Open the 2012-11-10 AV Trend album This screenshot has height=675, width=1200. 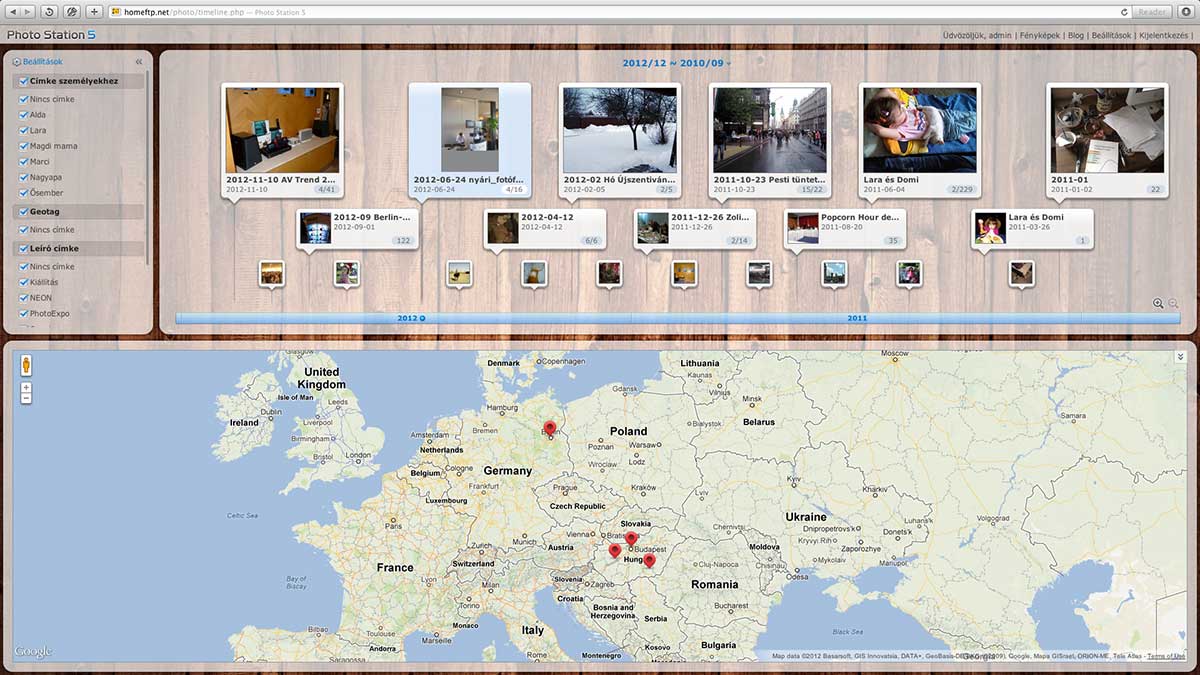(282, 140)
